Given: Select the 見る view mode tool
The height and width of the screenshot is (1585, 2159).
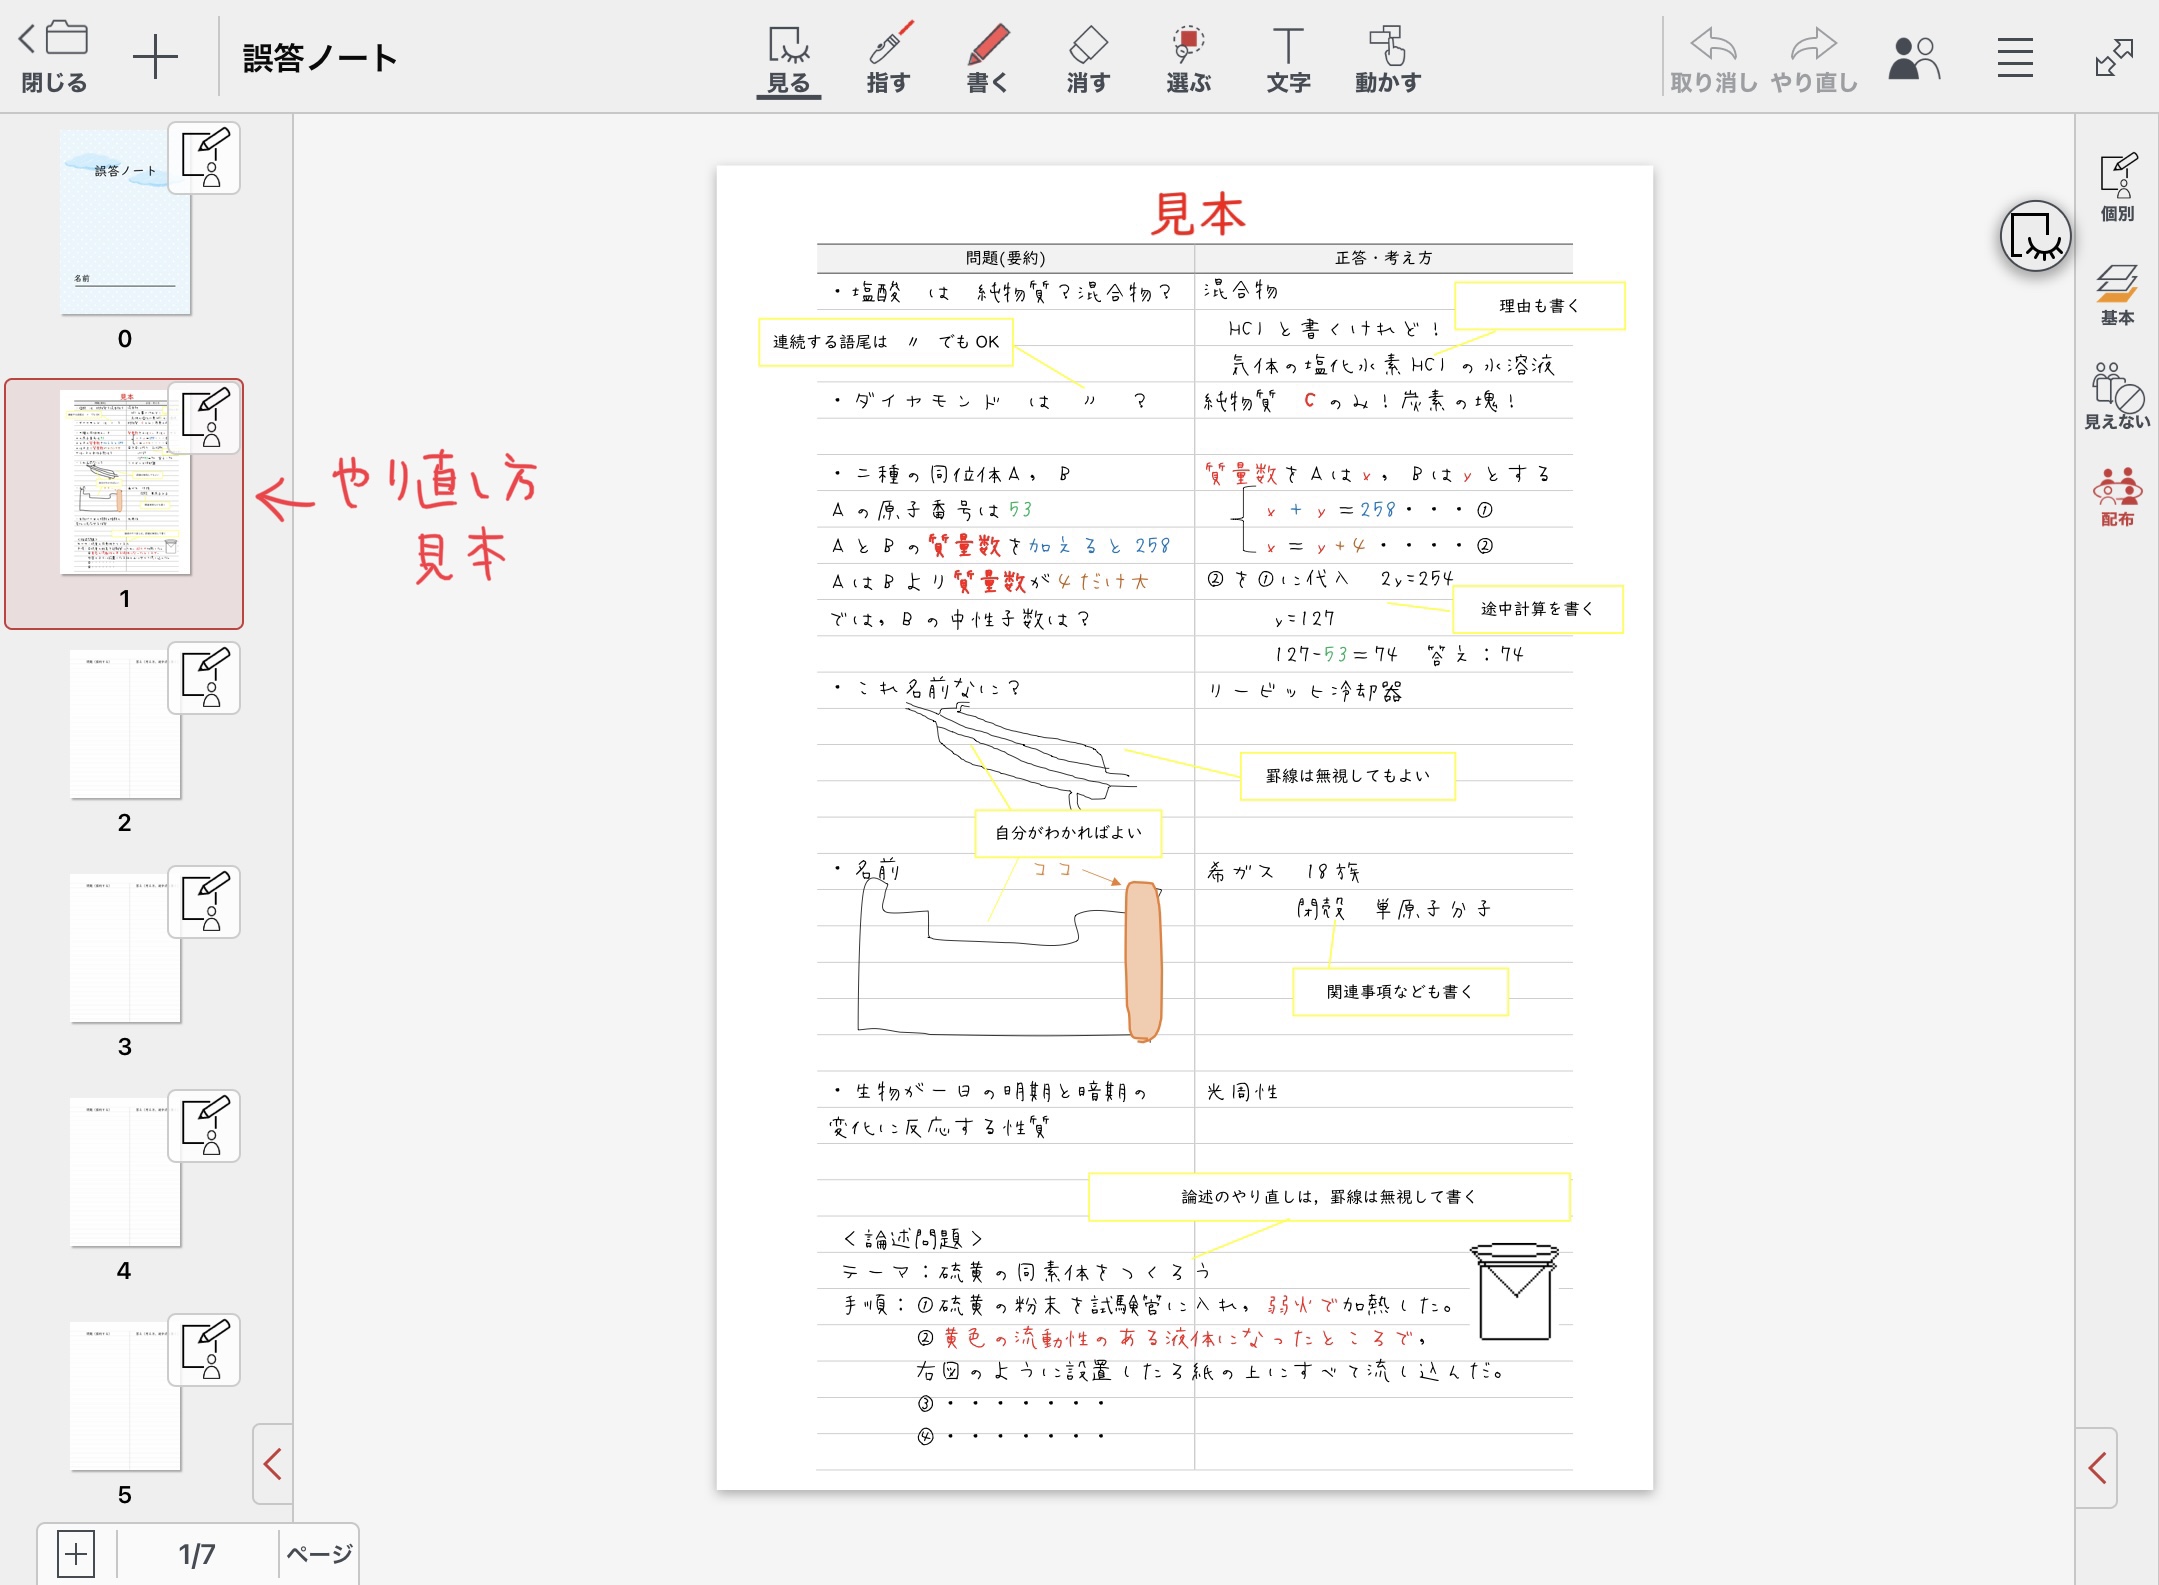Looking at the screenshot, I should click(x=788, y=58).
